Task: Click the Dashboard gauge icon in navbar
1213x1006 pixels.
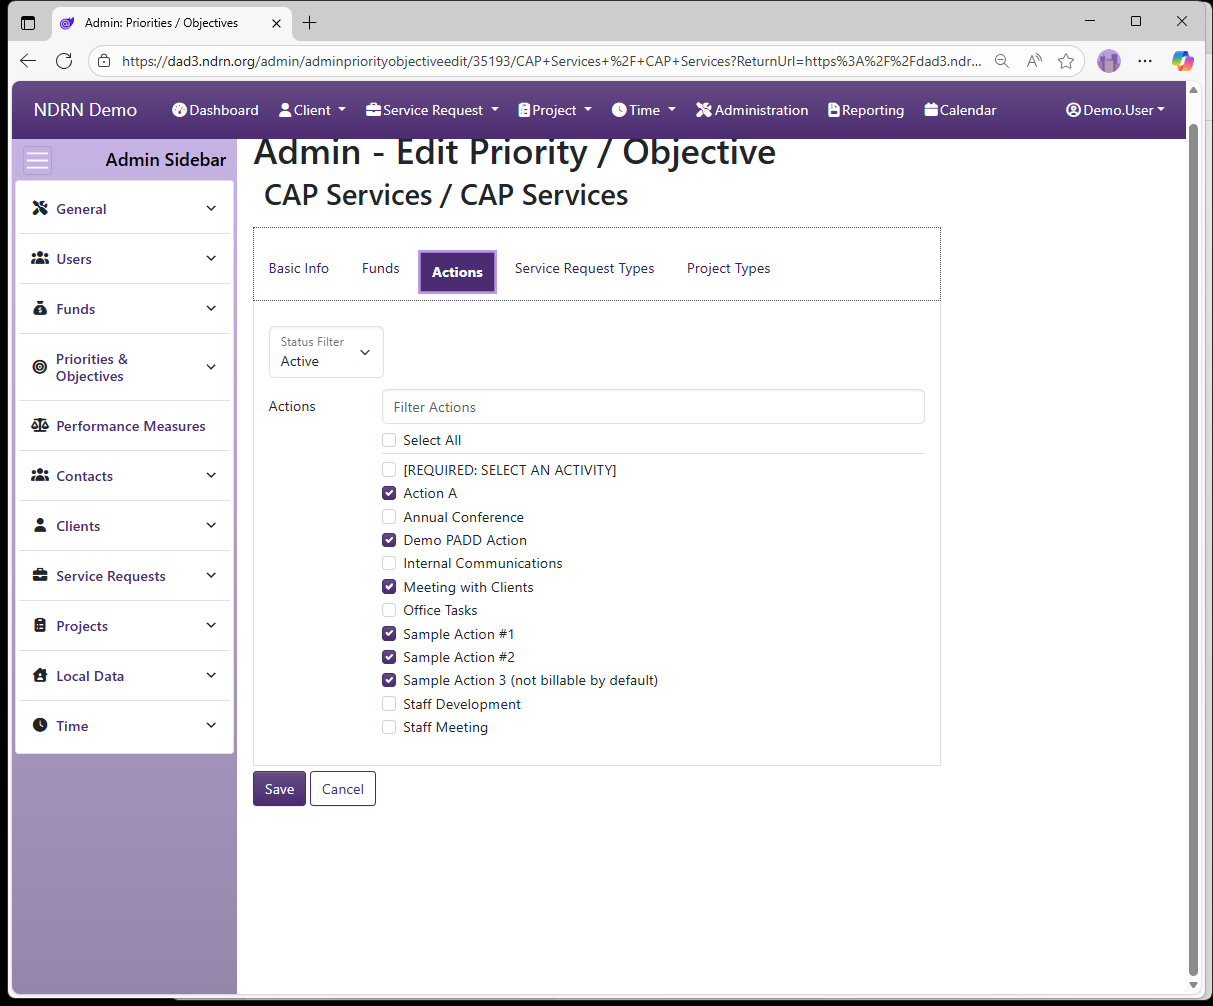Action: tap(180, 110)
